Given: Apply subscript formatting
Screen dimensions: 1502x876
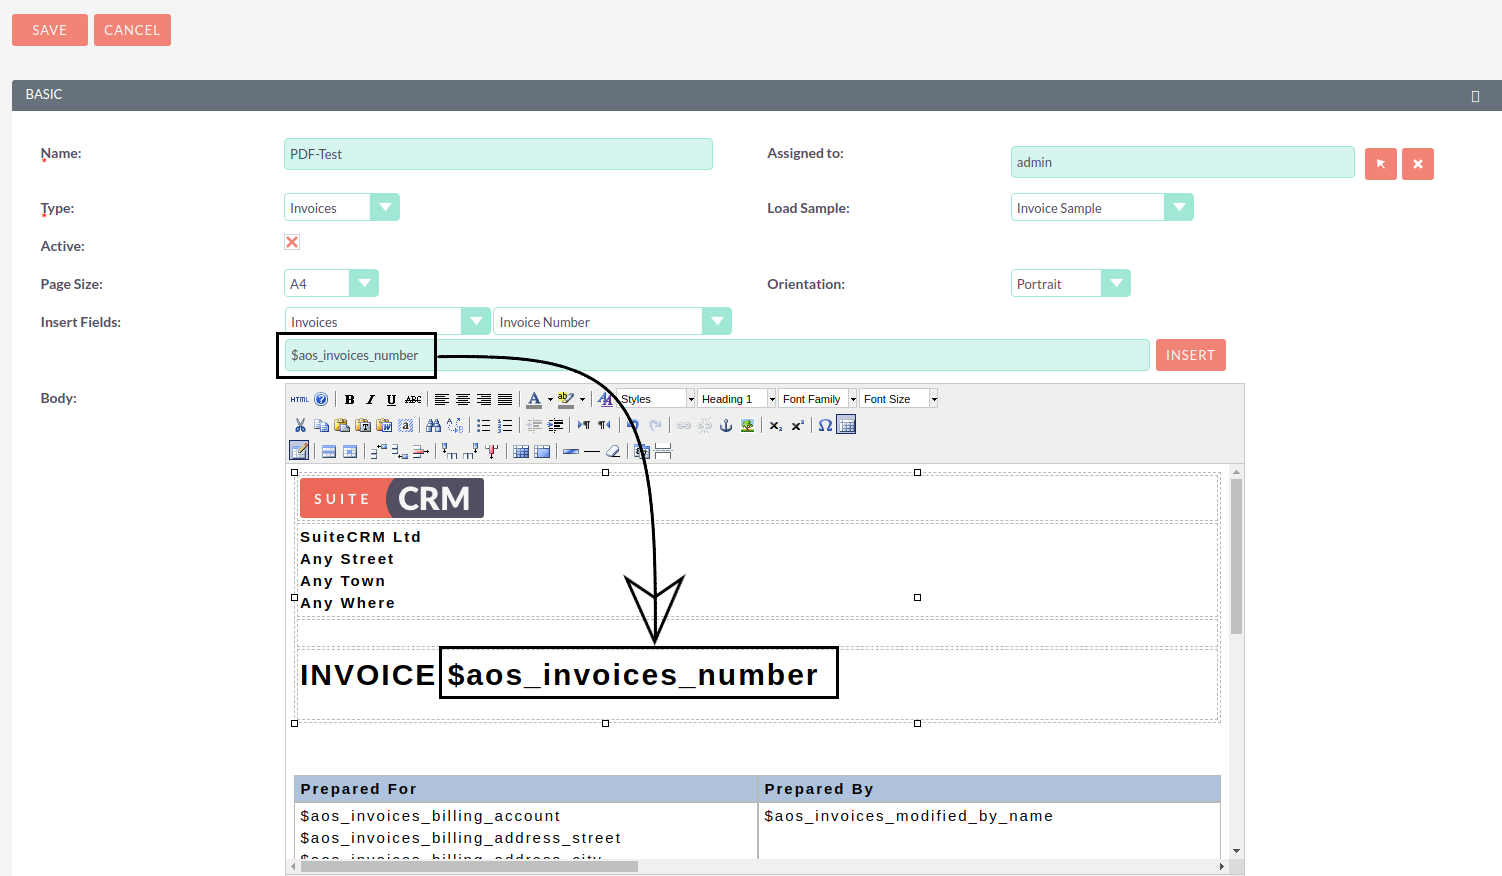Looking at the screenshot, I should click(x=775, y=425).
